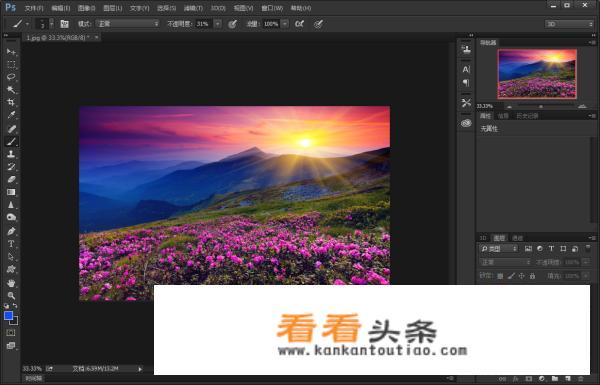Open the brush blending mode dropdown

point(127,24)
